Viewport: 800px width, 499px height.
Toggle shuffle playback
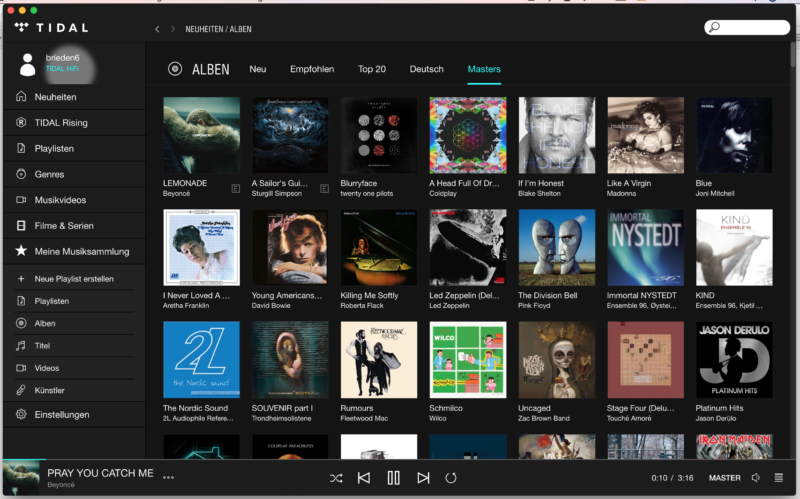336,478
